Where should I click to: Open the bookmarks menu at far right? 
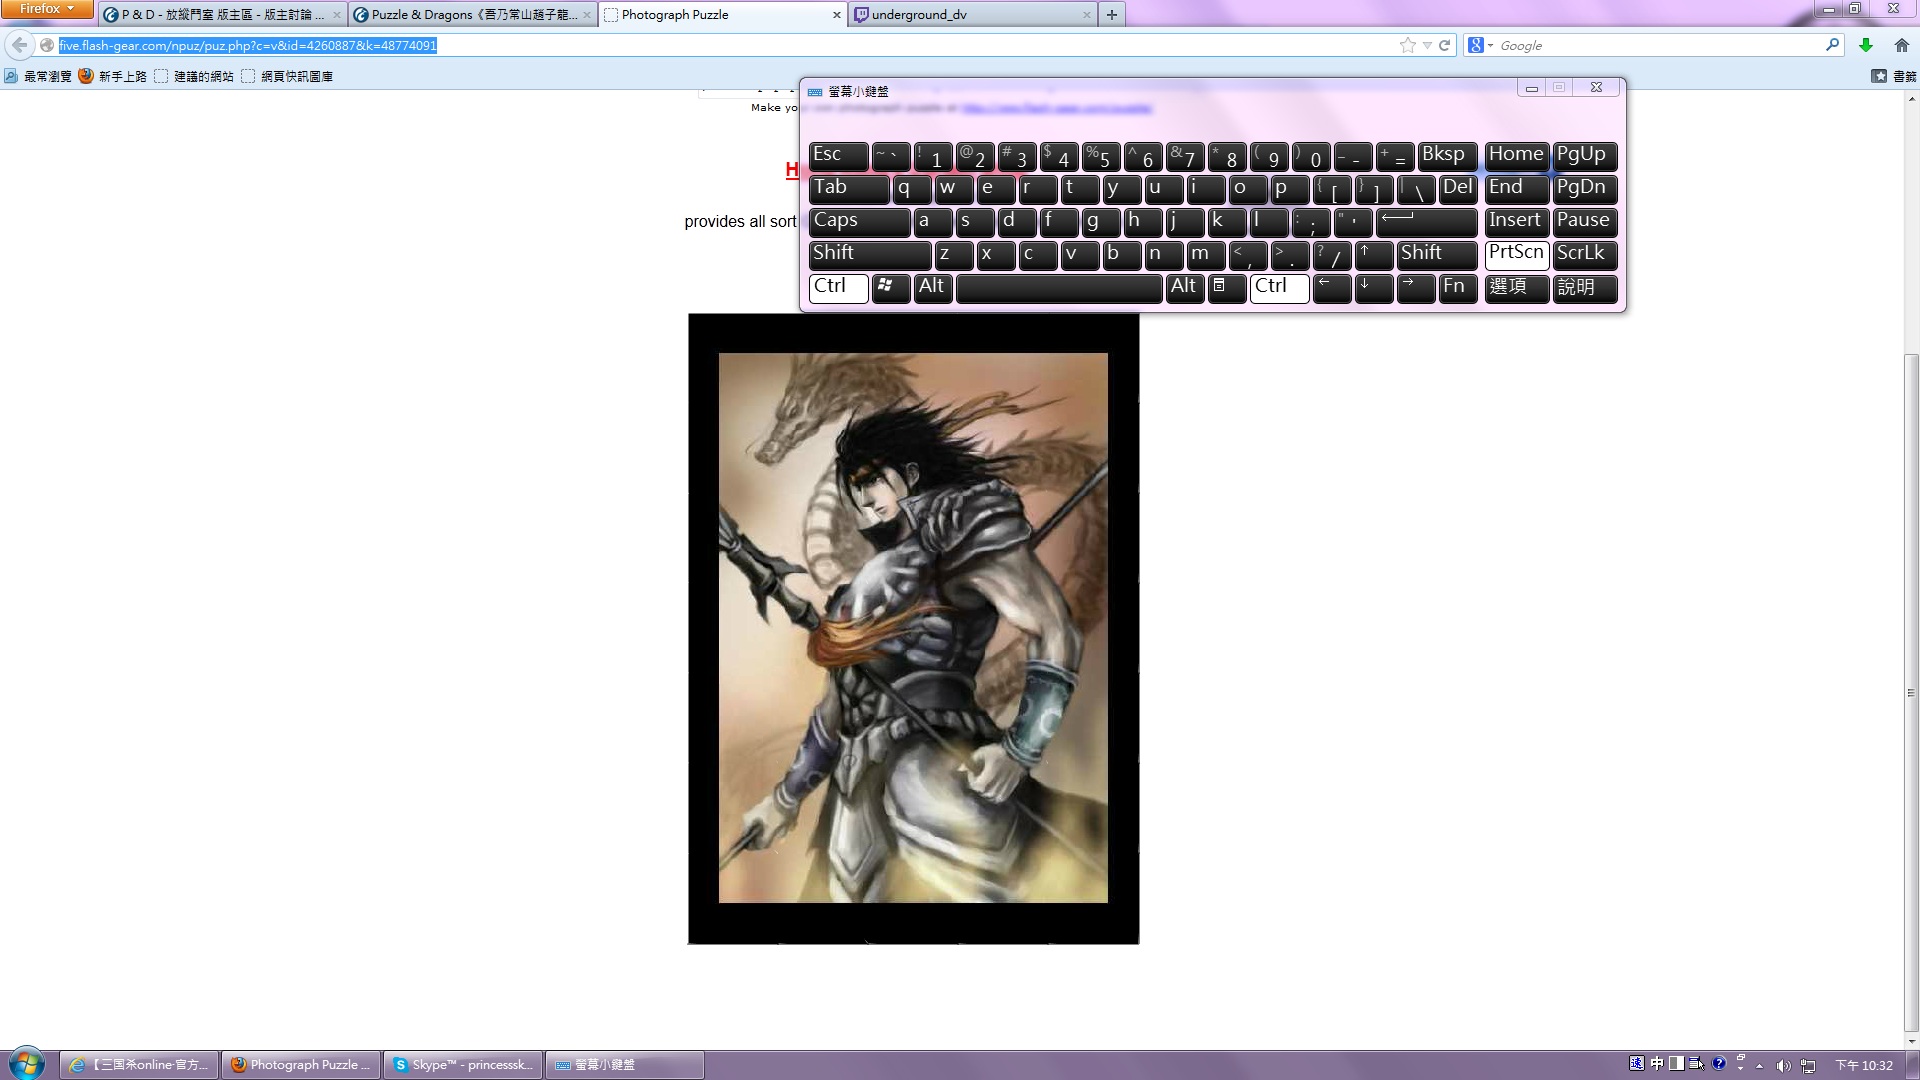coord(1894,76)
